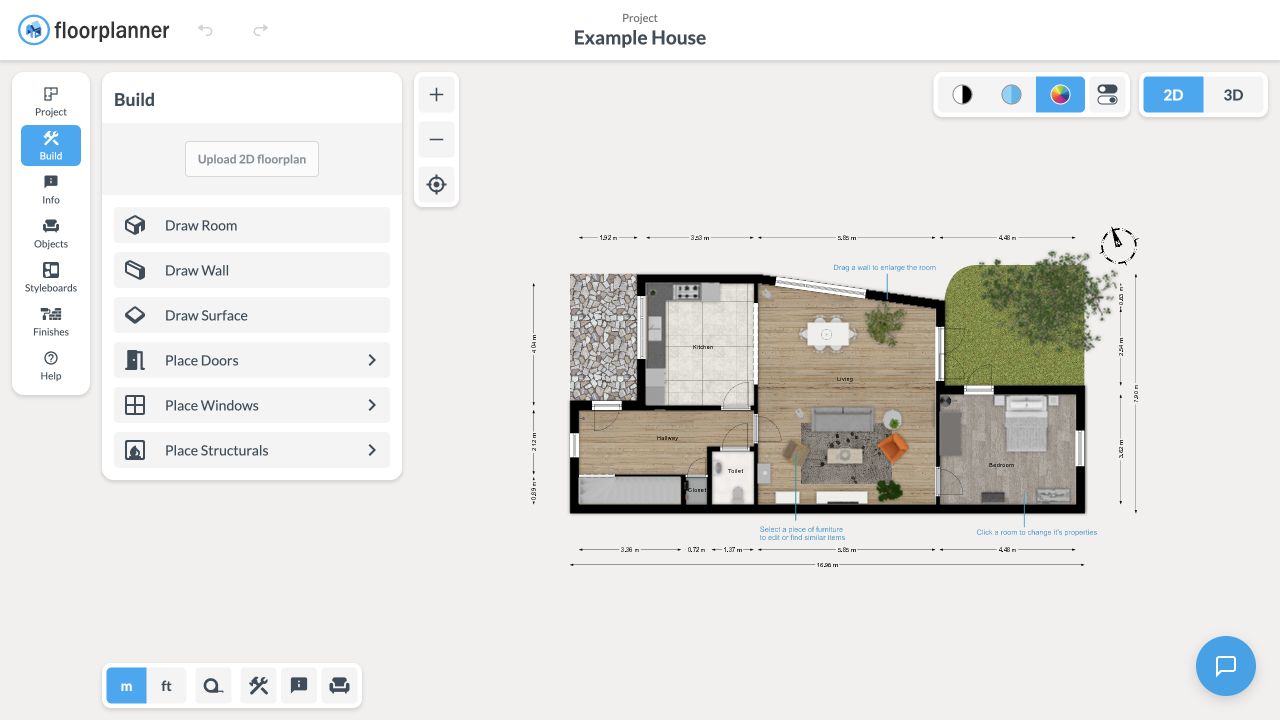Expand Place Structurals chevron

372,450
